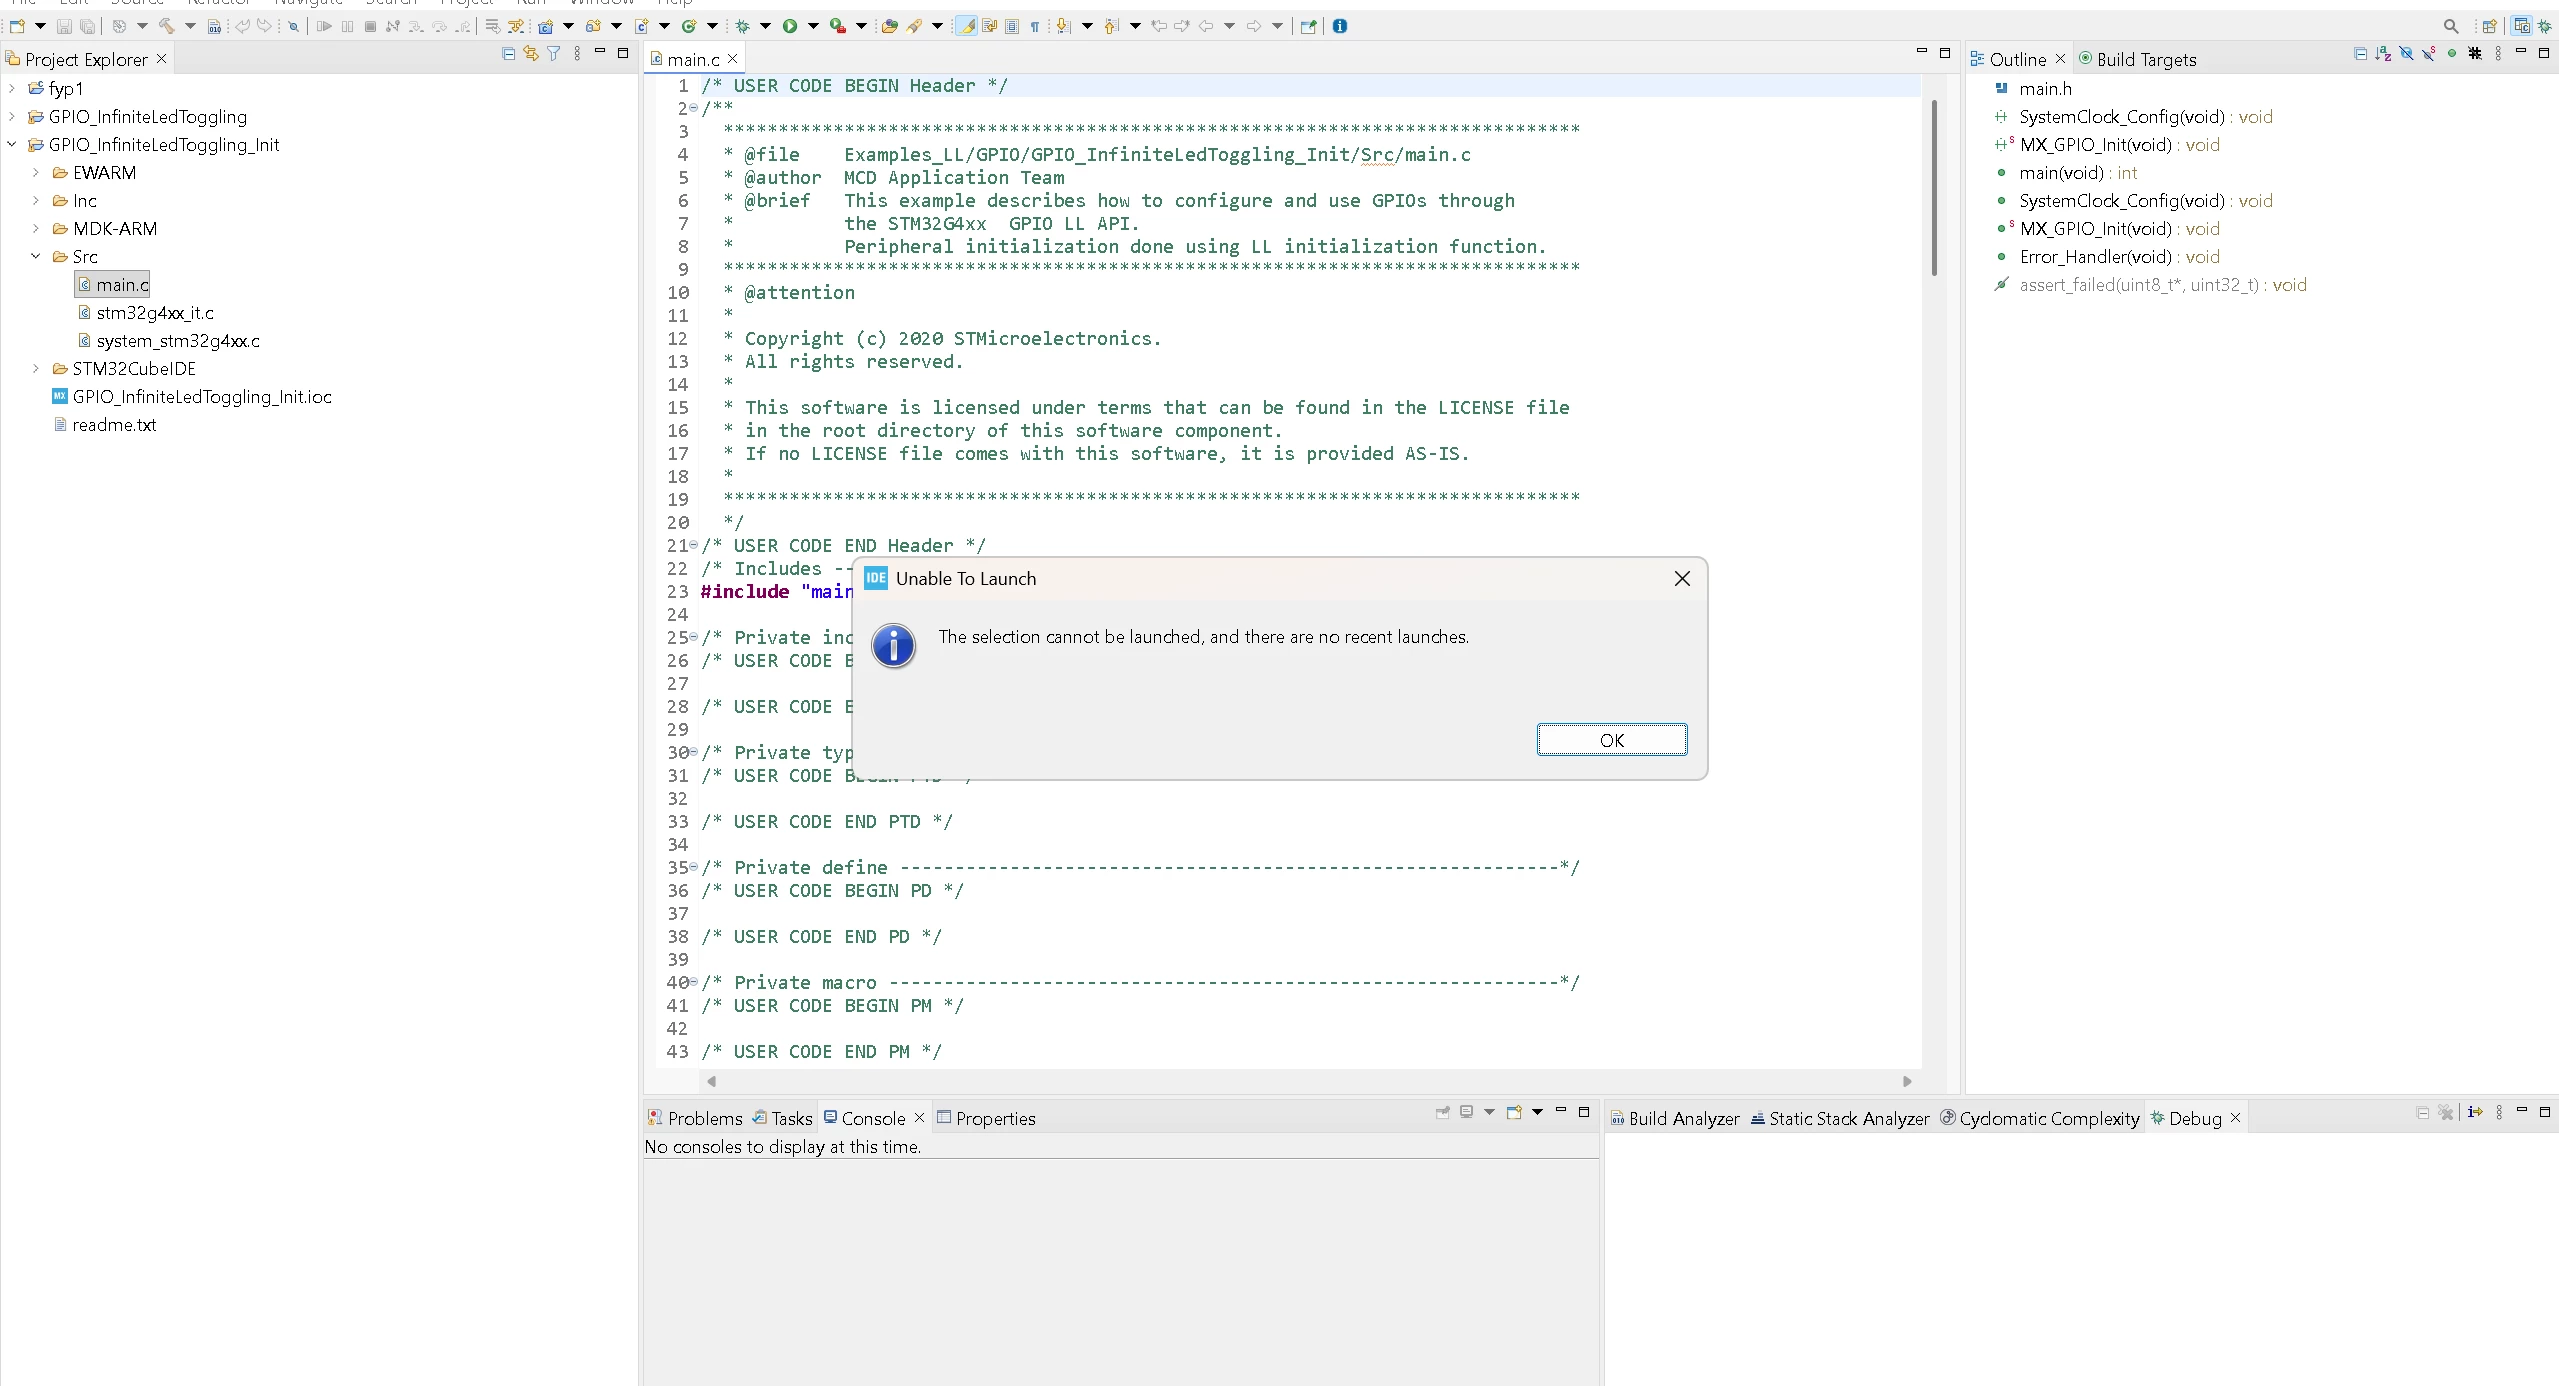Image resolution: width=2559 pixels, height=1386 pixels.
Task: Click the Resume debug icon
Action: (x=324, y=26)
